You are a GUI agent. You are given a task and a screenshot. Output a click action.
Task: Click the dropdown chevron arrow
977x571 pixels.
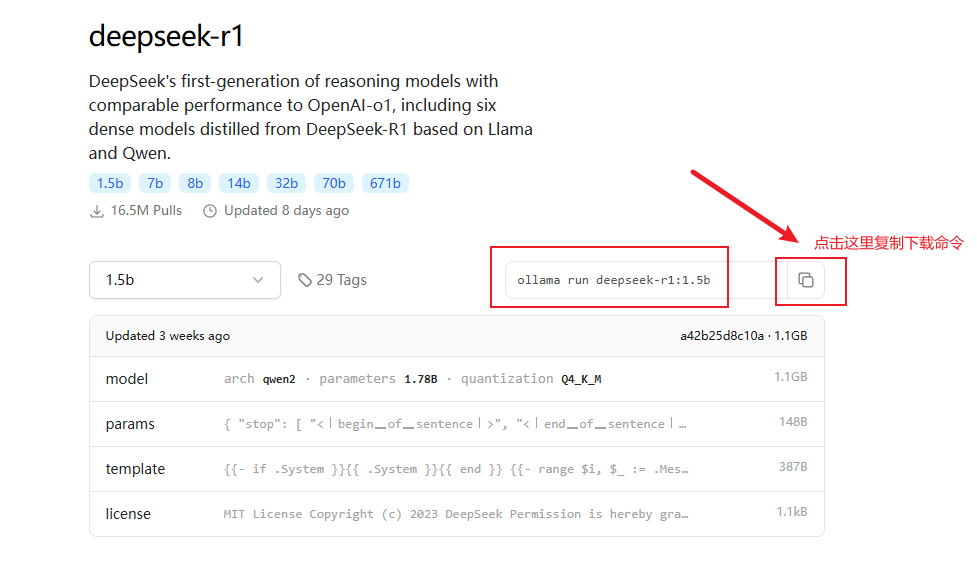pos(259,280)
